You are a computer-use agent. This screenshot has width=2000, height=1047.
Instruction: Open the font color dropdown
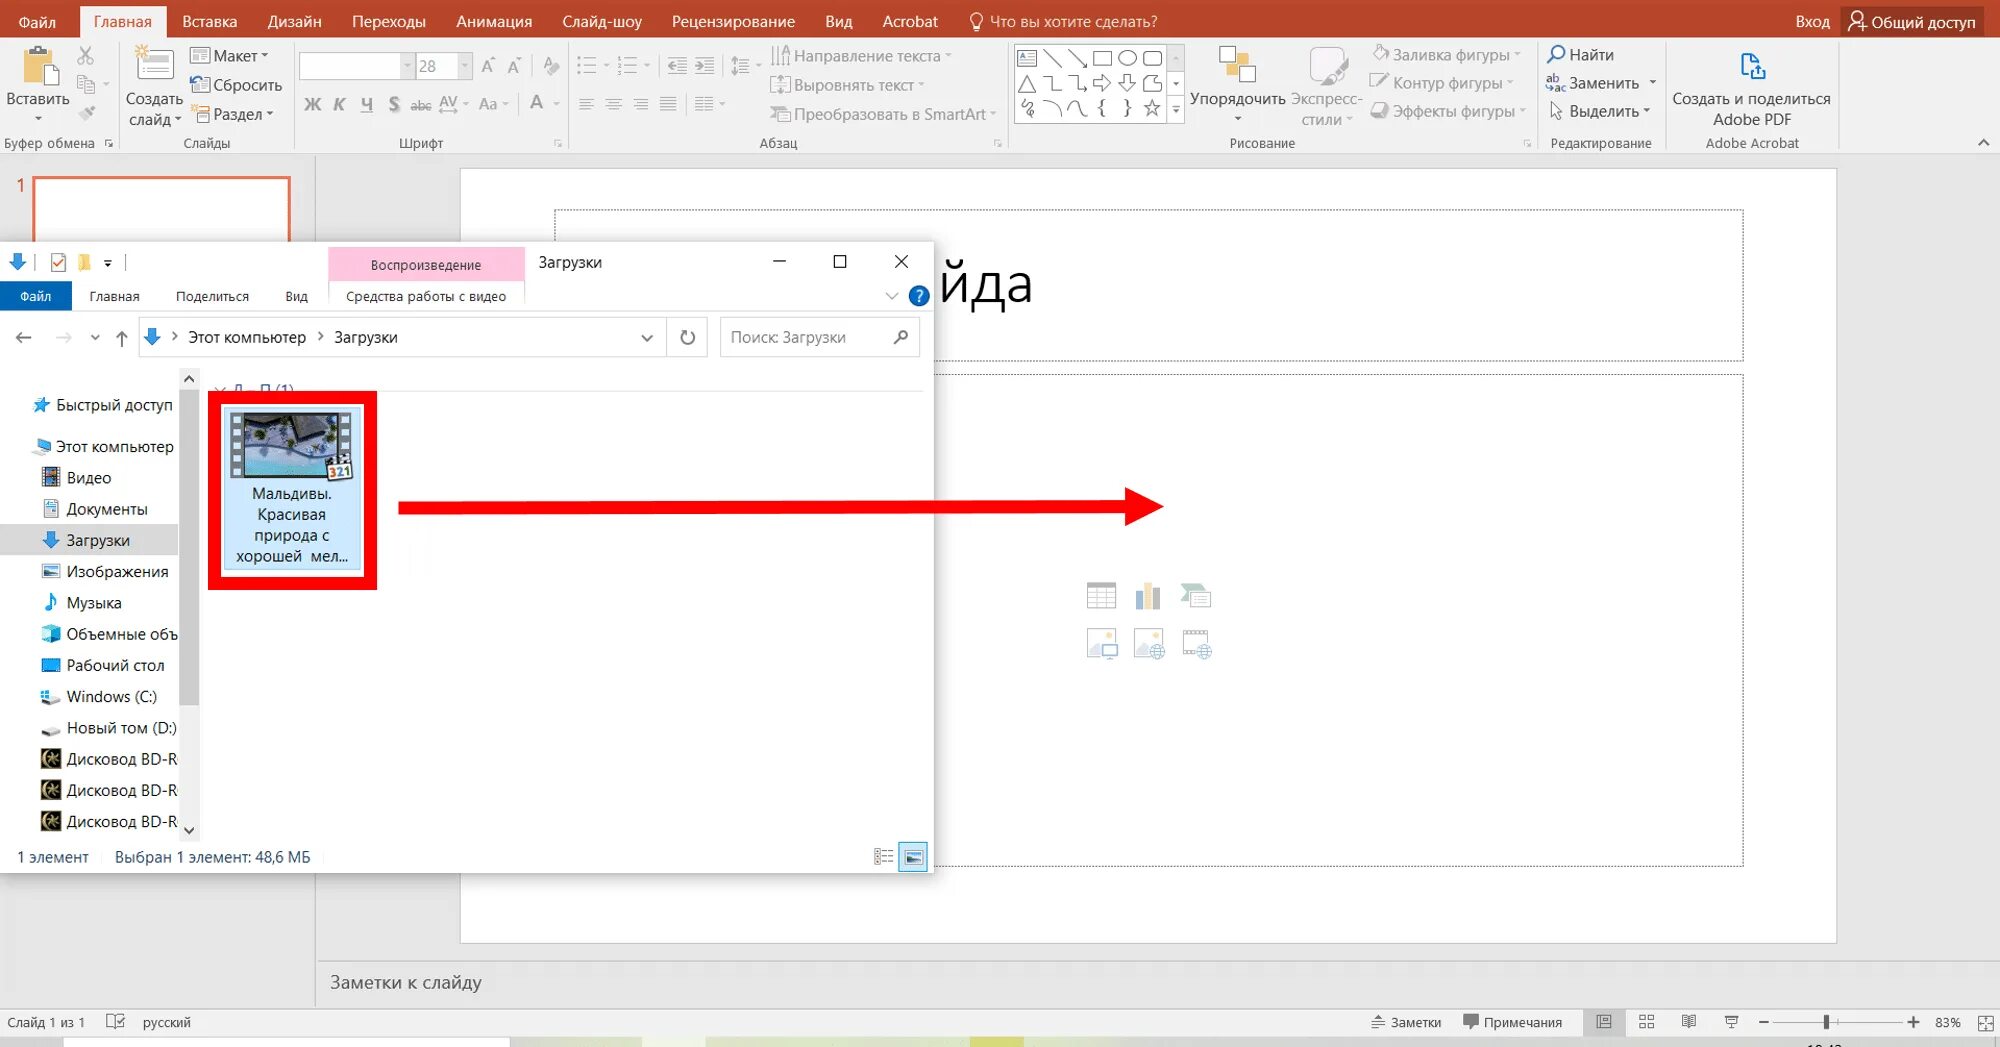coord(557,104)
